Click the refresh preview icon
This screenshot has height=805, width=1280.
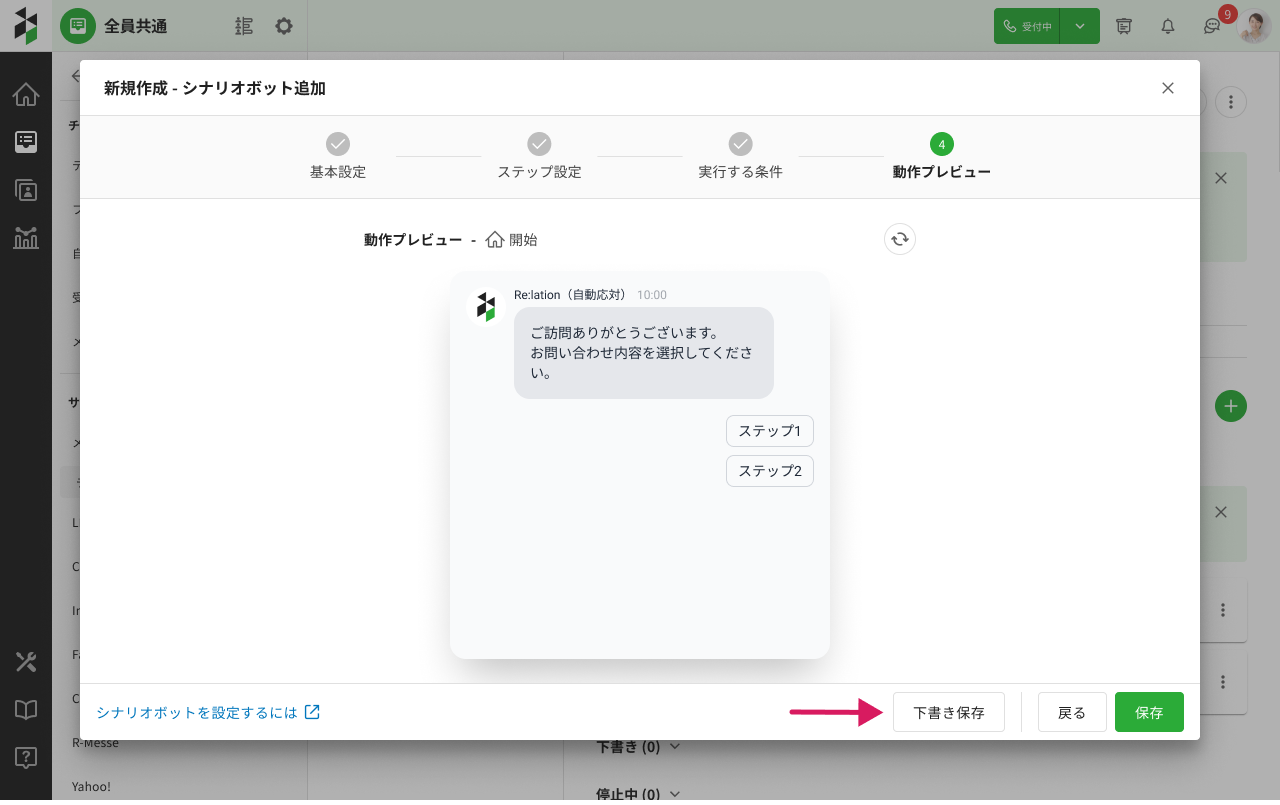[x=900, y=239]
